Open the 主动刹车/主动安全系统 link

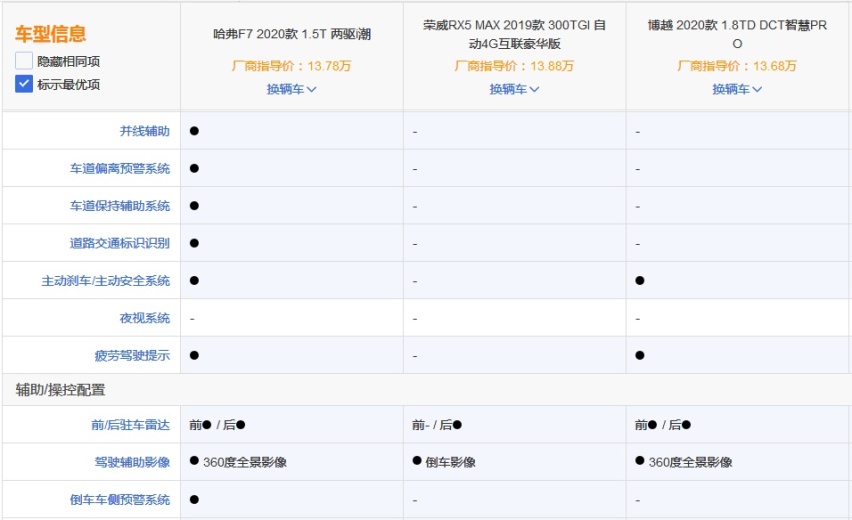point(105,281)
